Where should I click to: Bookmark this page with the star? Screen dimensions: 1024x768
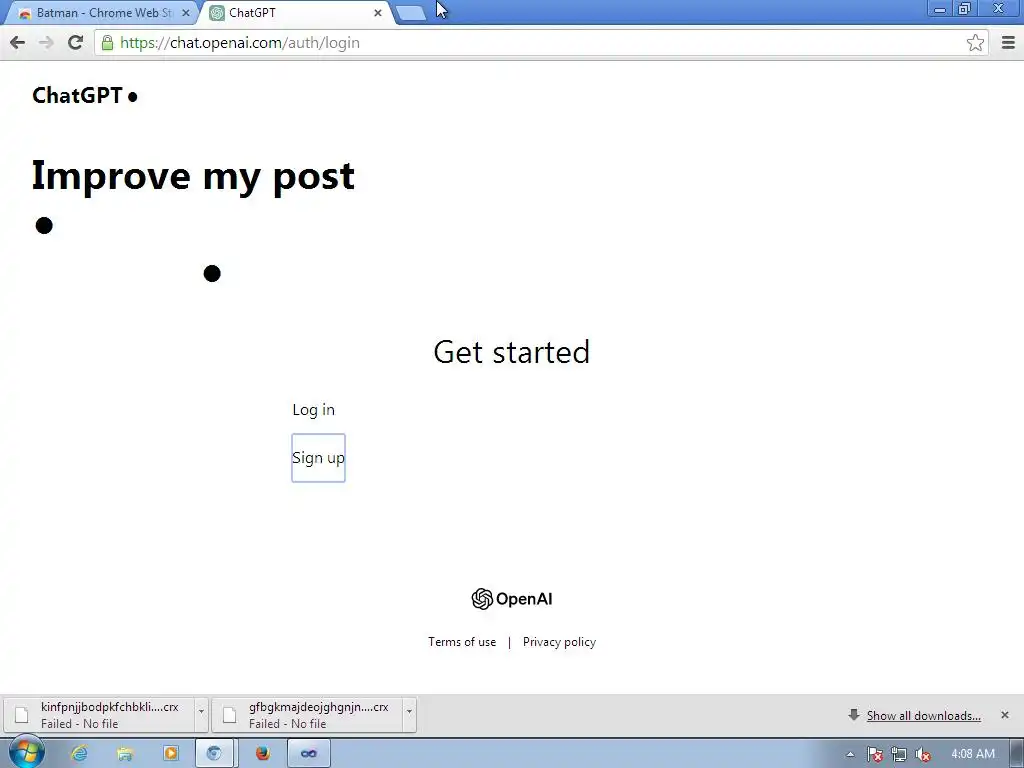[x=975, y=43]
